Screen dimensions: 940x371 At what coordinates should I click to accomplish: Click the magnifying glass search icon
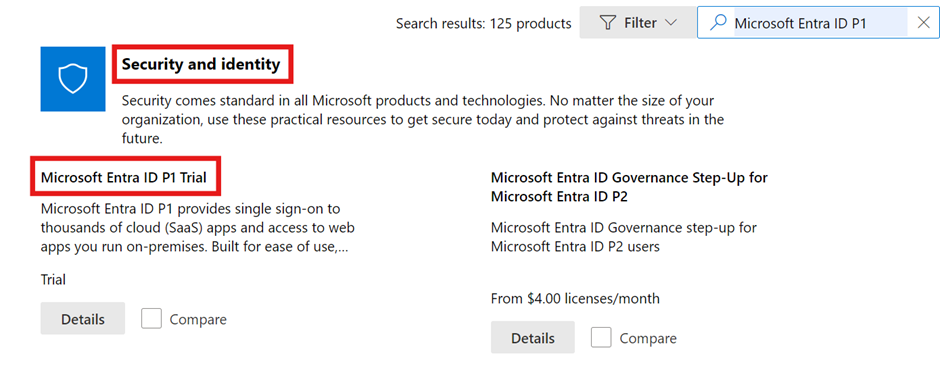[717, 23]
